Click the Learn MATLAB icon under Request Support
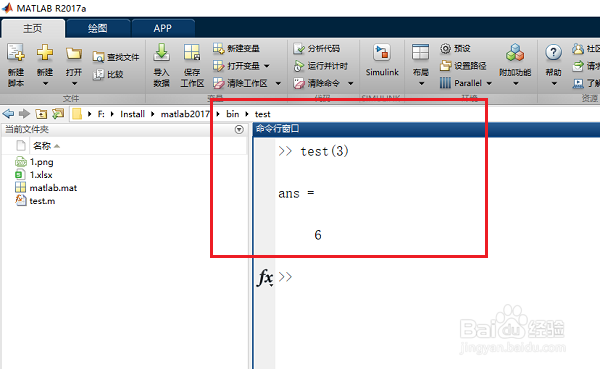 click(x=578, y=83)
